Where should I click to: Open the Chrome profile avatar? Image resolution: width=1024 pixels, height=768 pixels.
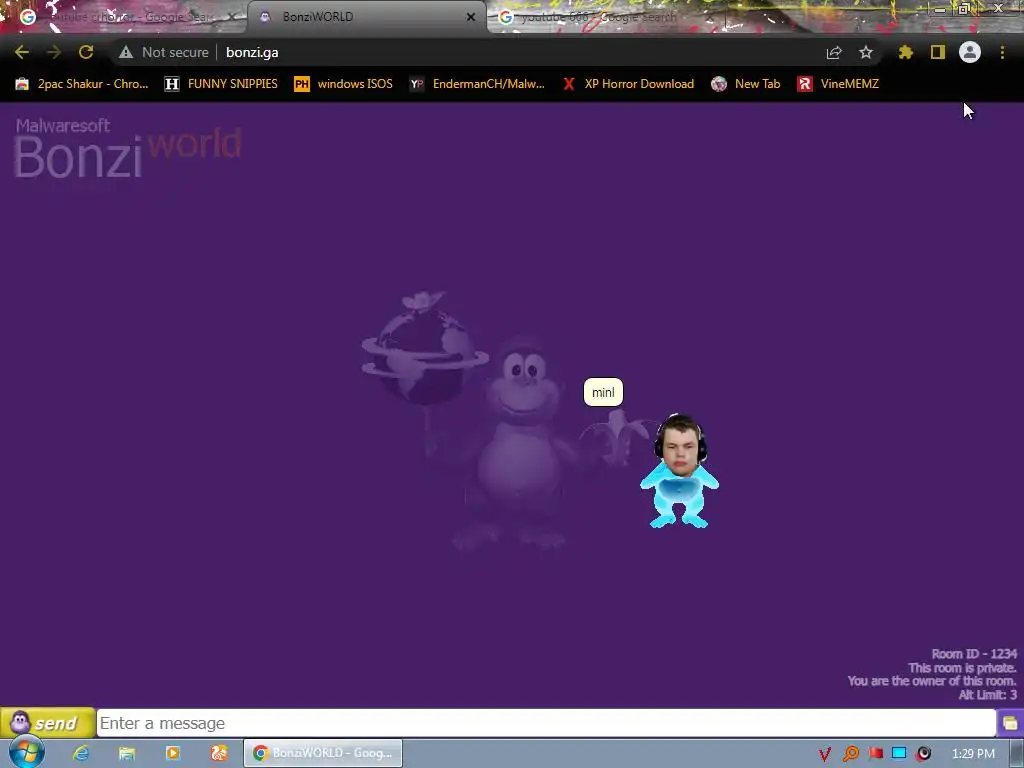click(970, 52)
